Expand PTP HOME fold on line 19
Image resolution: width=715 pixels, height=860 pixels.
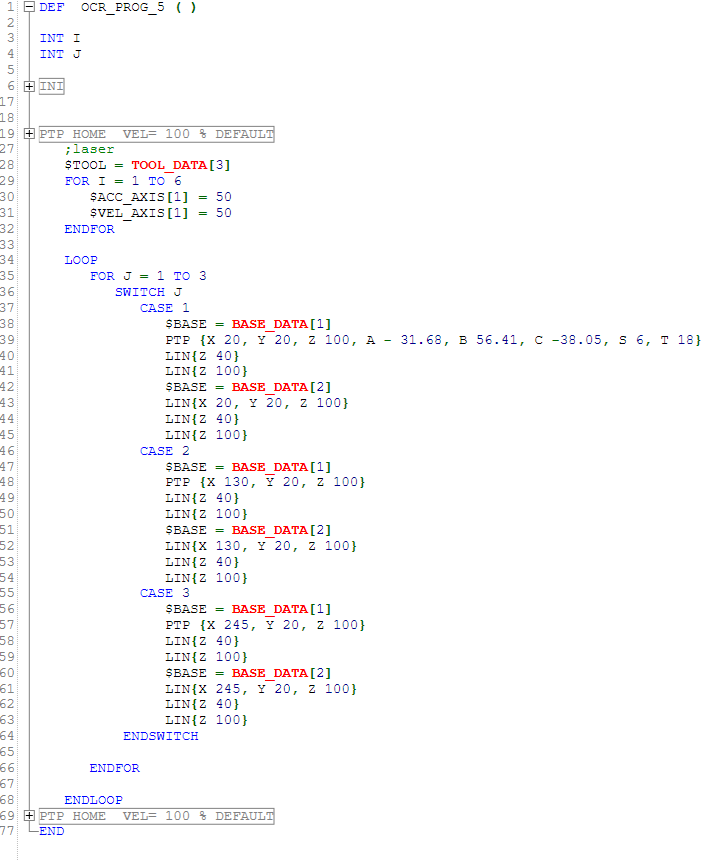click(x=30, y=134)
